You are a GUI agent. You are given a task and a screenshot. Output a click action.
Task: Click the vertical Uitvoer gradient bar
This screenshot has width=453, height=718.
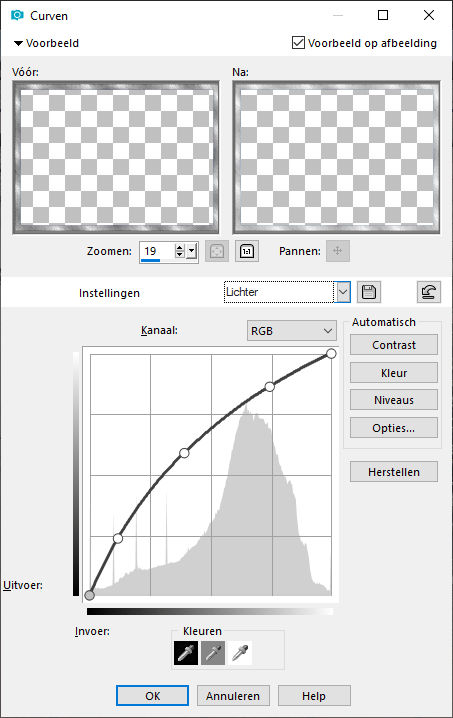(x=76, y=474)
